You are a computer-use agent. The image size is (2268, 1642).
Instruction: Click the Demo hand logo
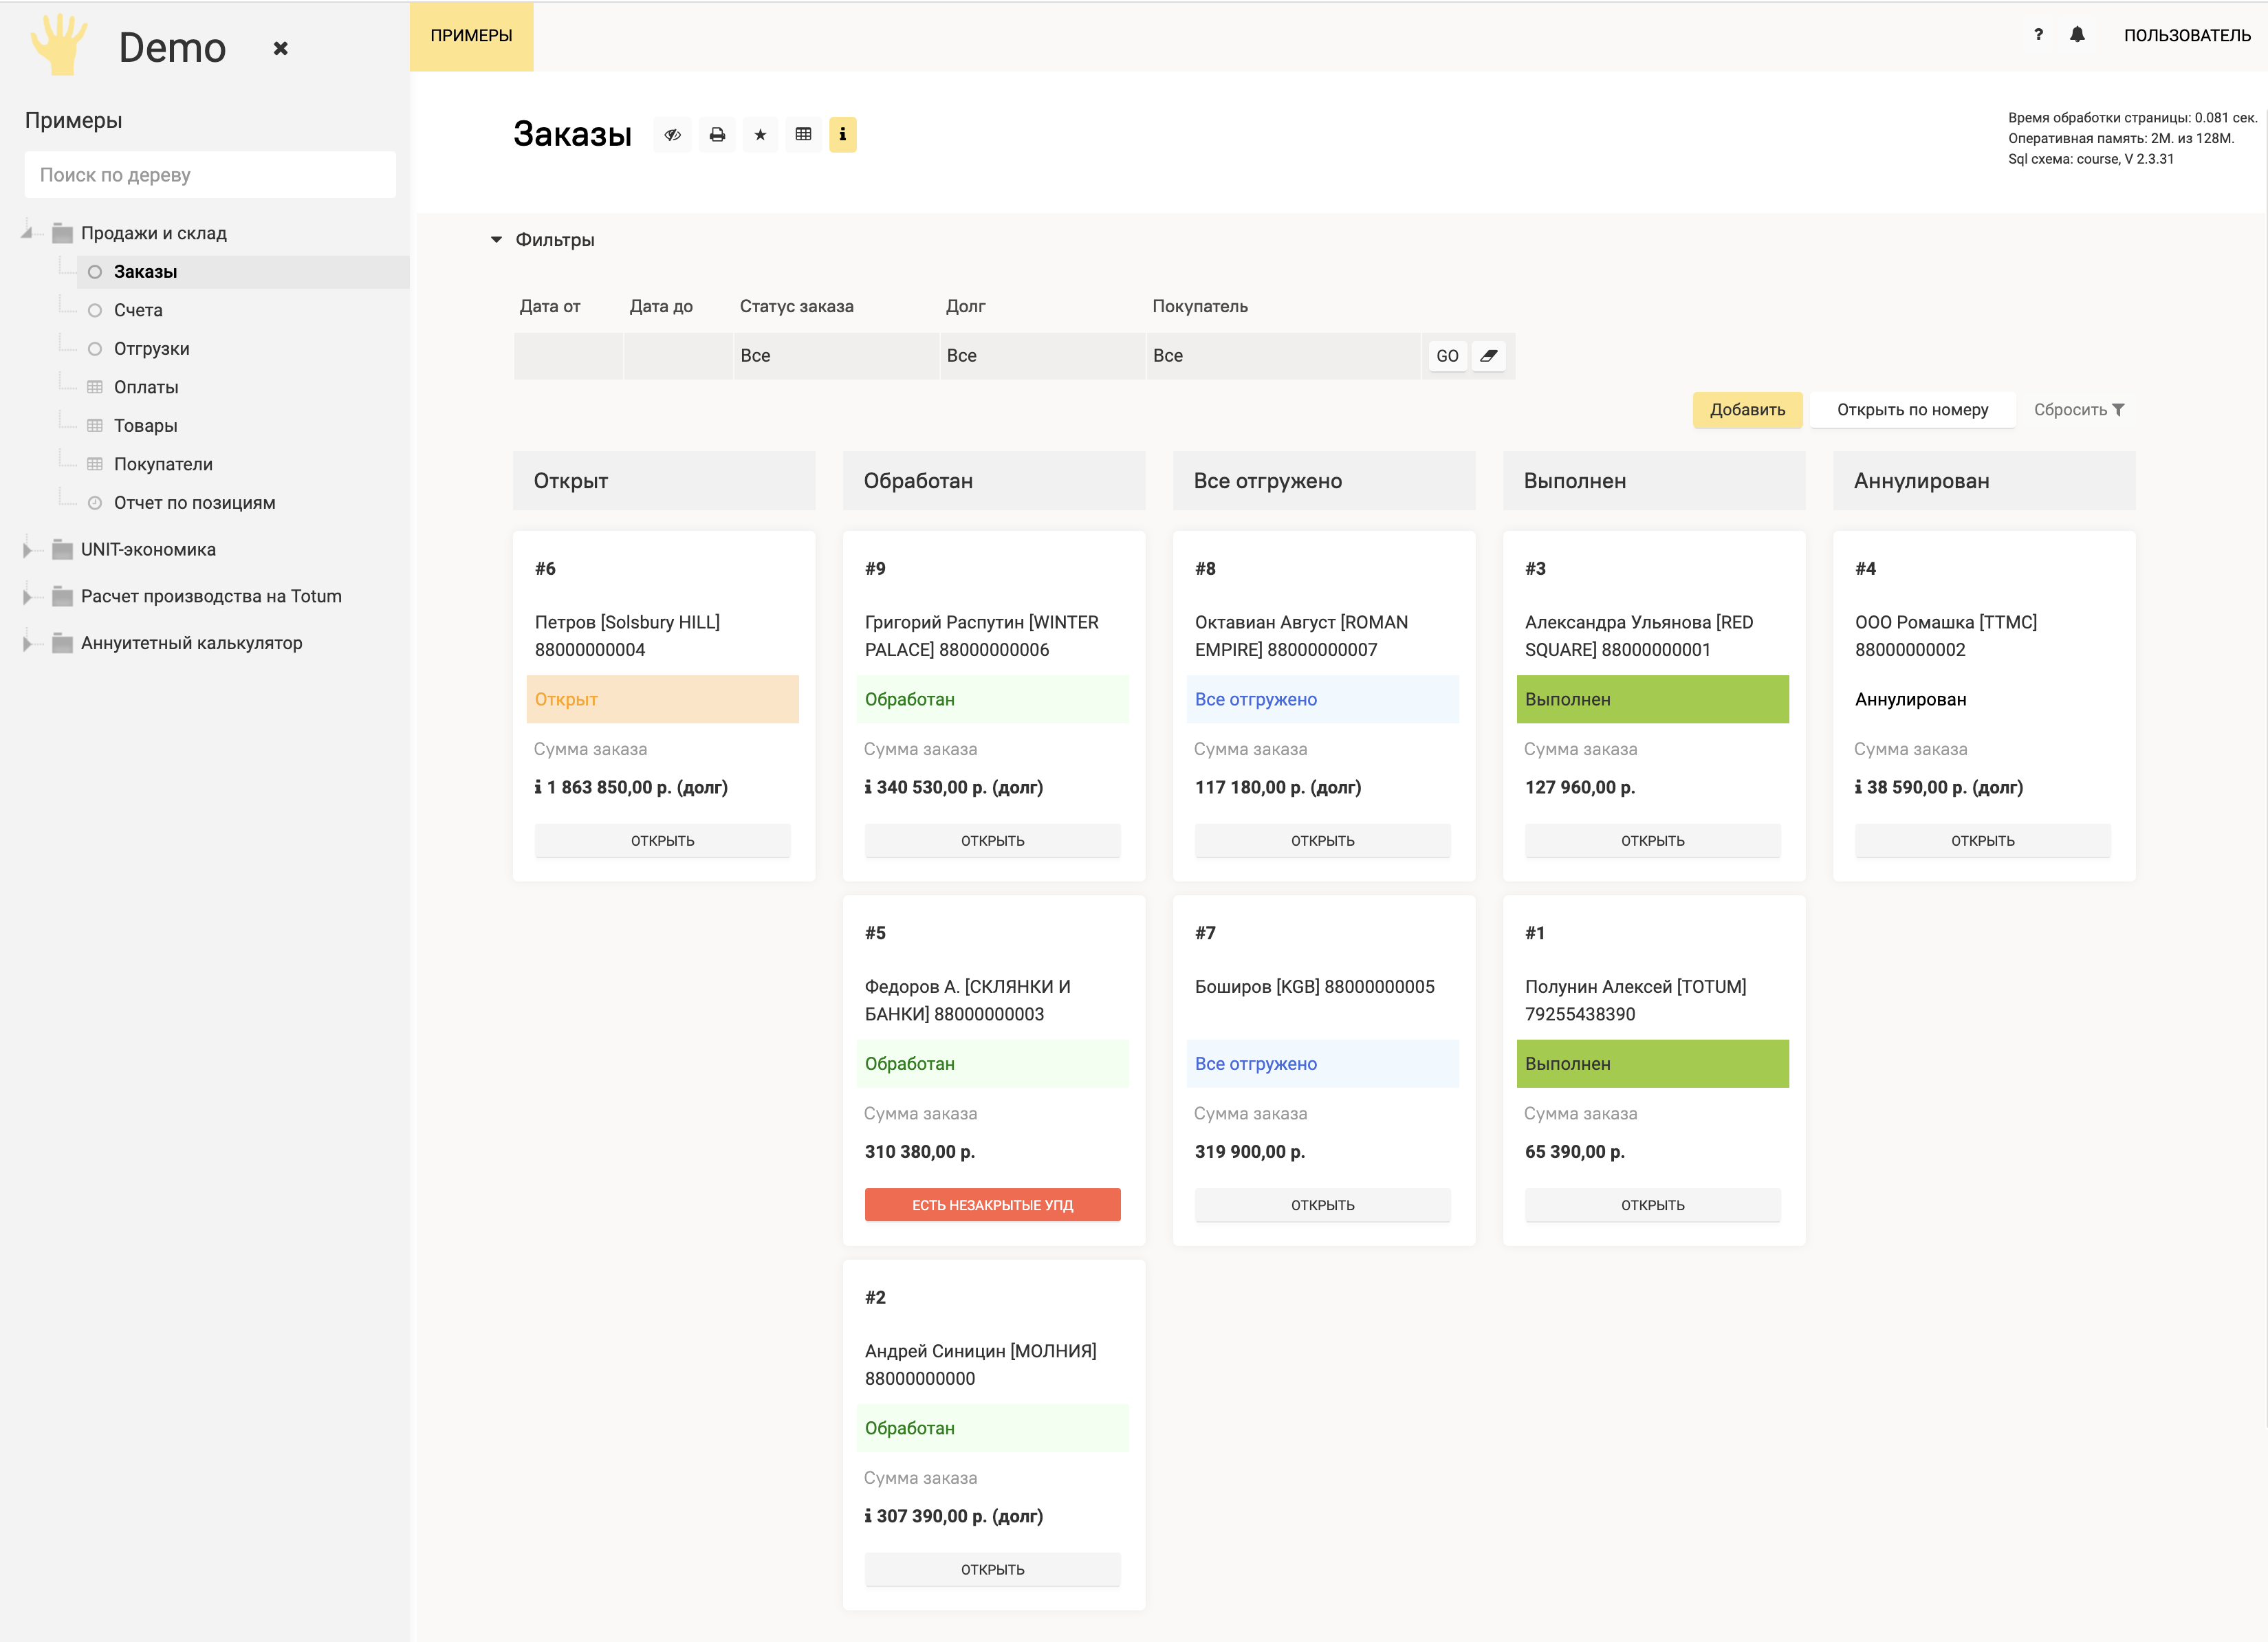pyautogui.click(x=59, y=44)
